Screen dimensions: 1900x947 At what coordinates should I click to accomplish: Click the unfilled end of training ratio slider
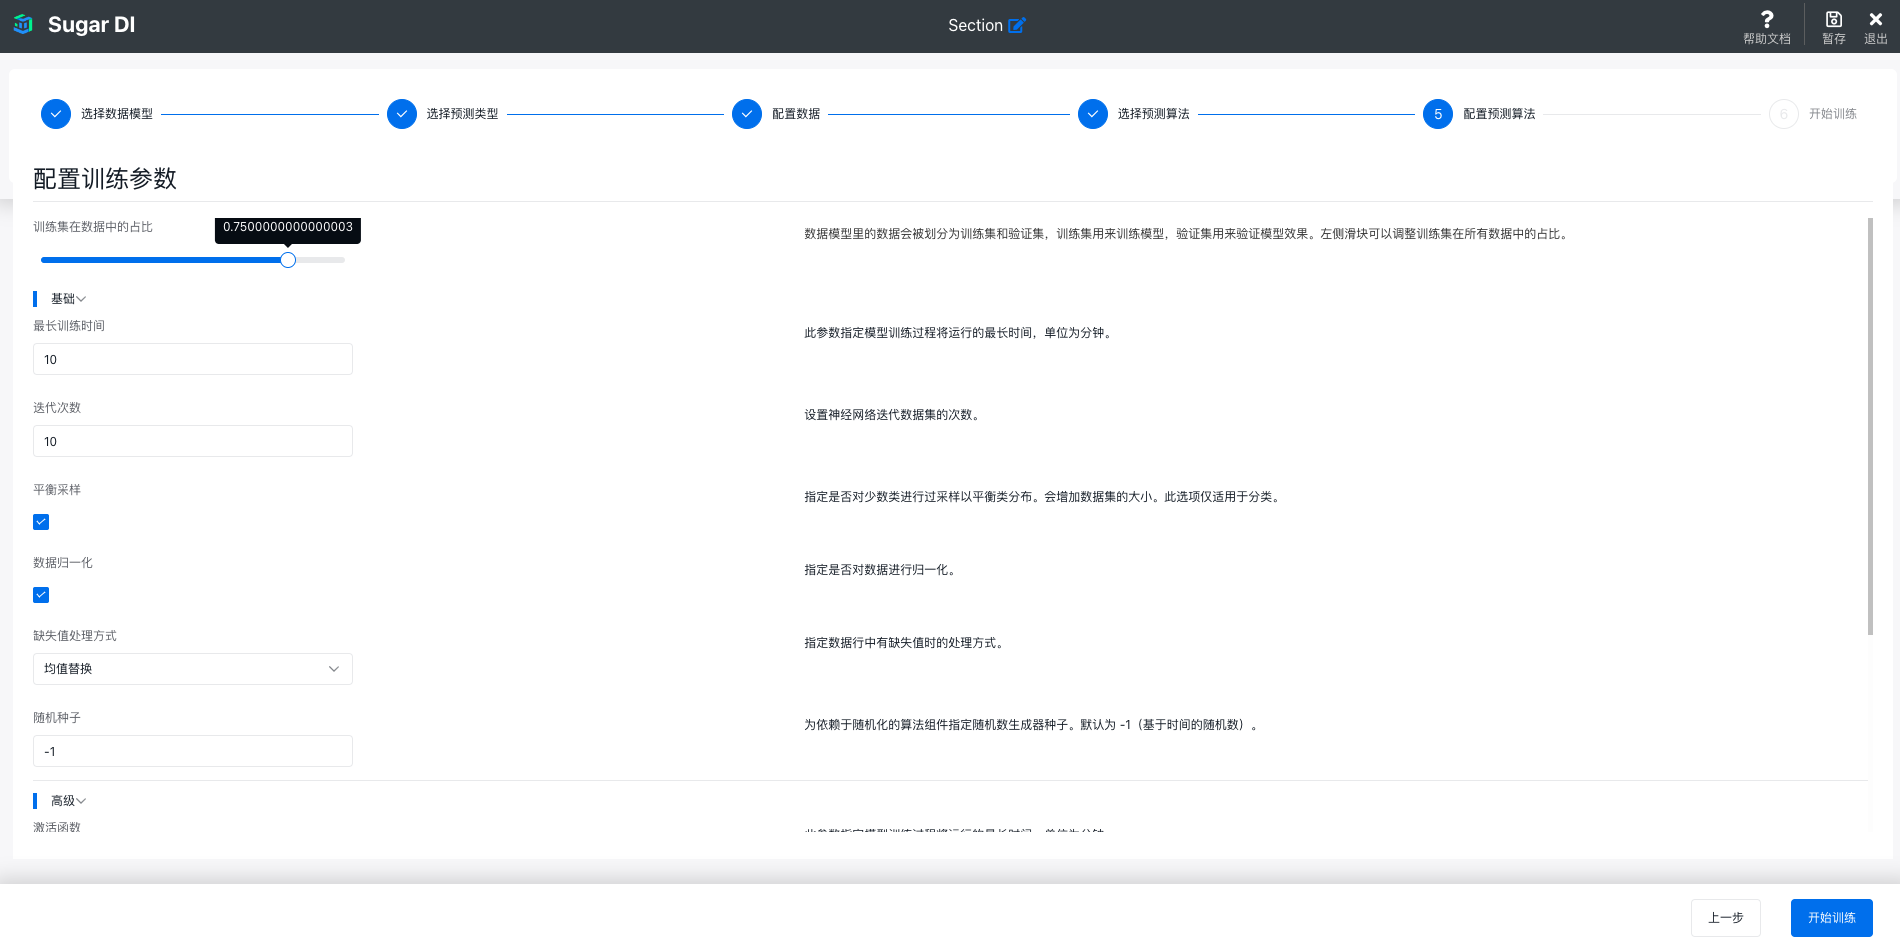click(321, 260)
